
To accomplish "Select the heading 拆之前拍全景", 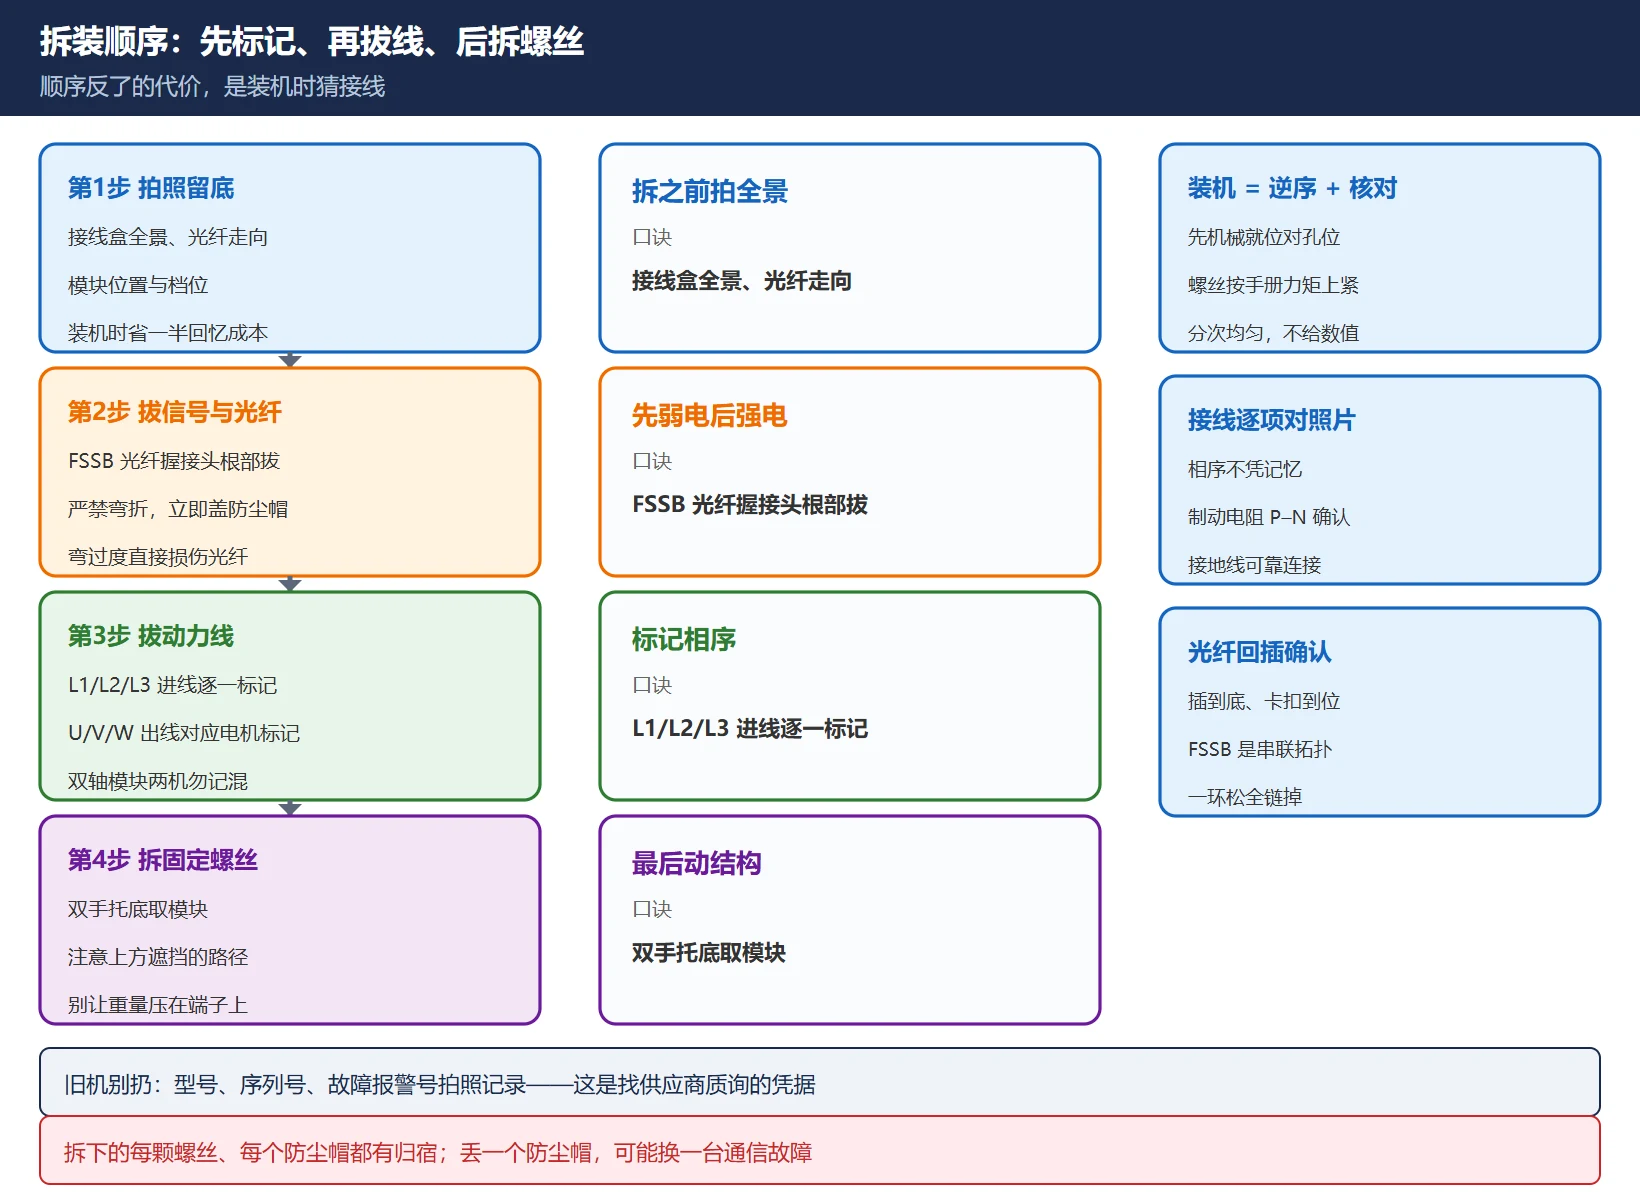I will click(x=710, y=191).
